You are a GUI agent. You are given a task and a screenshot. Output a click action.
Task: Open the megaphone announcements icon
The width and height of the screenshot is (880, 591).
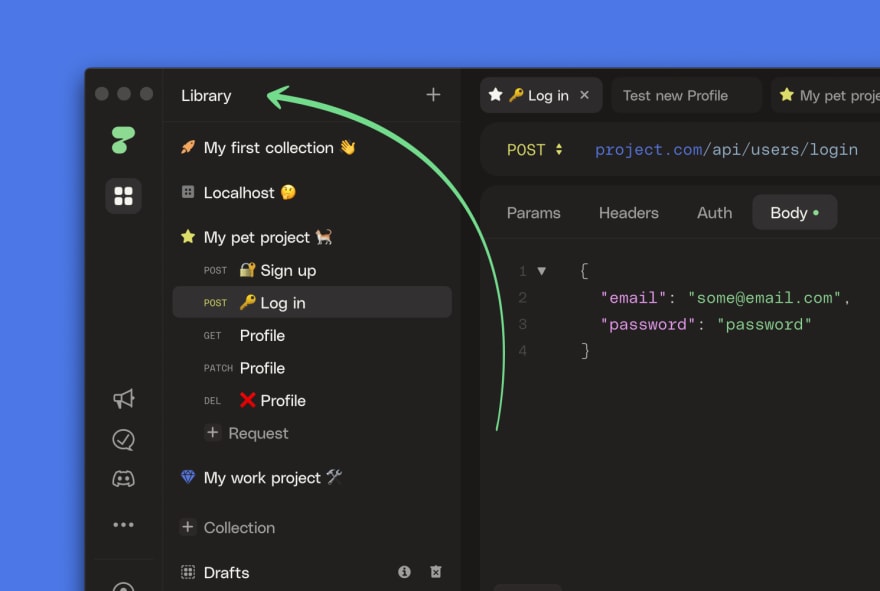click(x=123, y=399)
